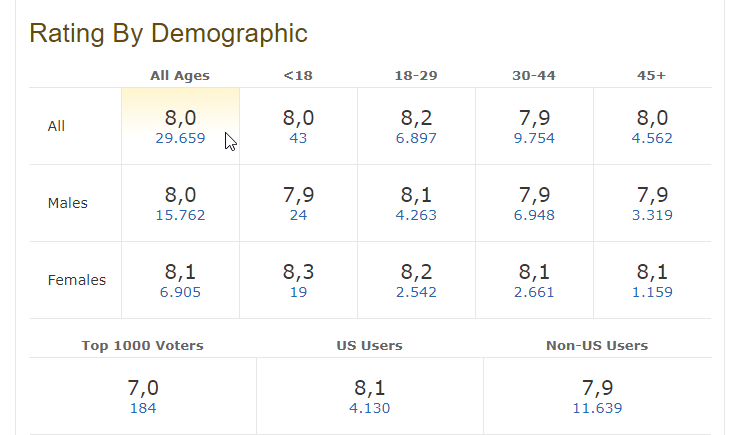Screen dimensions: 741x435
Task: Open Females 18-29 count 2.542
Action: pyautogui.click(x=416, y=292)
